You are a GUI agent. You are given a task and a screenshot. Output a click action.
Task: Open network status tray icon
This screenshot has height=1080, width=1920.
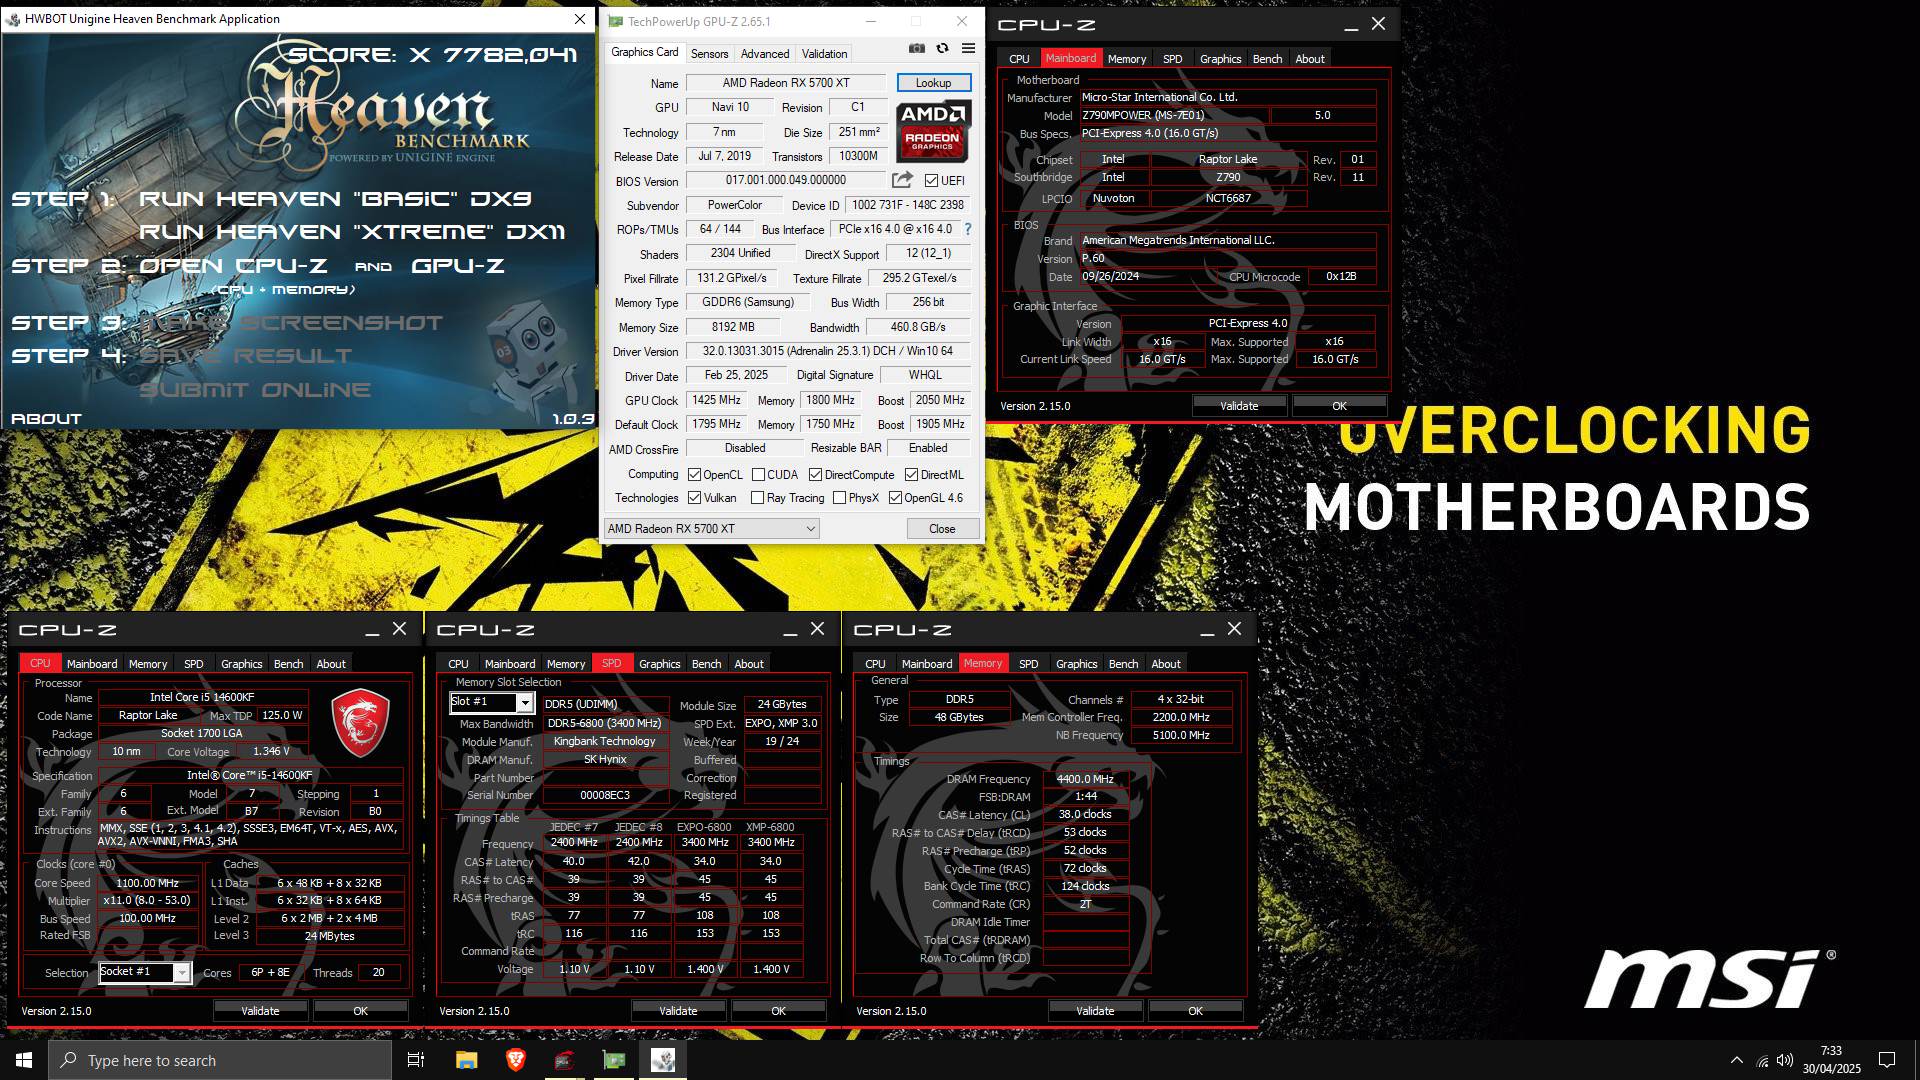(x=1762, y=1060)
